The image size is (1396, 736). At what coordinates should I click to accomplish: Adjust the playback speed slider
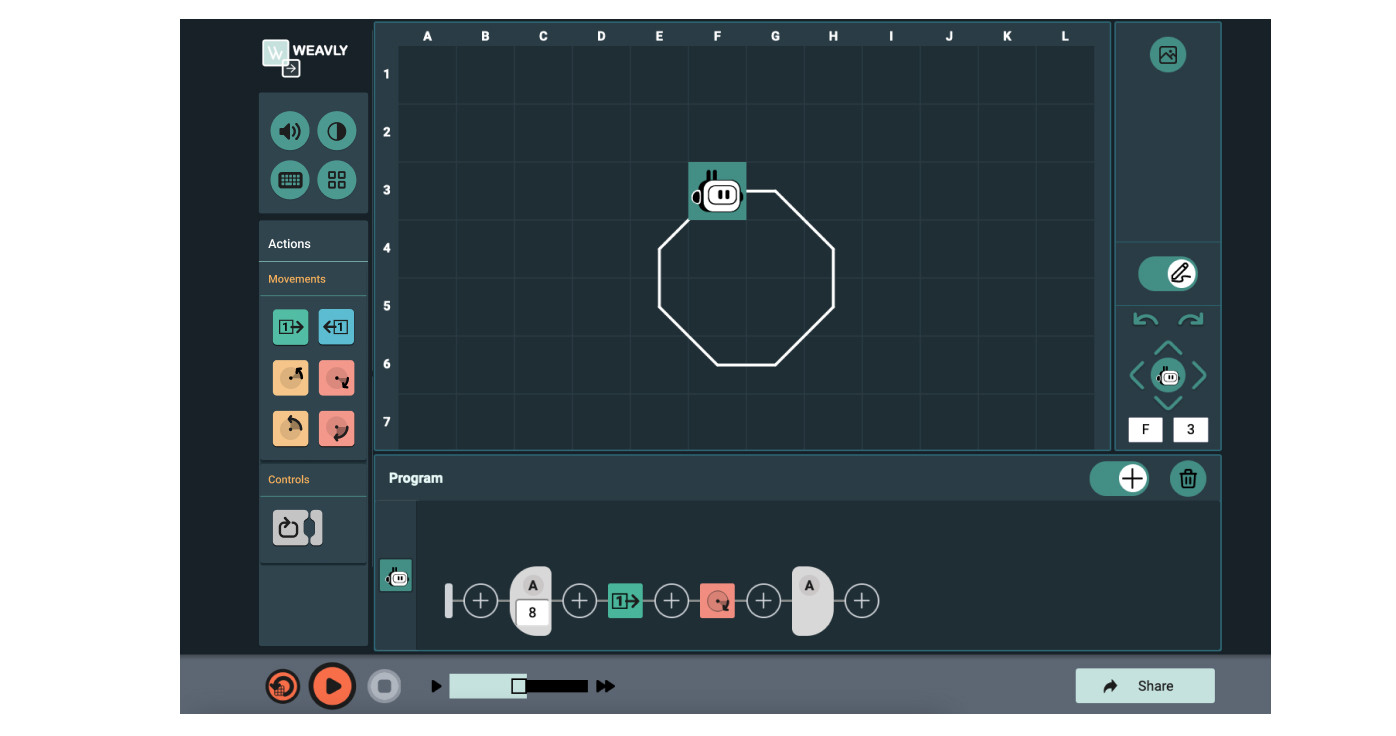519,686
